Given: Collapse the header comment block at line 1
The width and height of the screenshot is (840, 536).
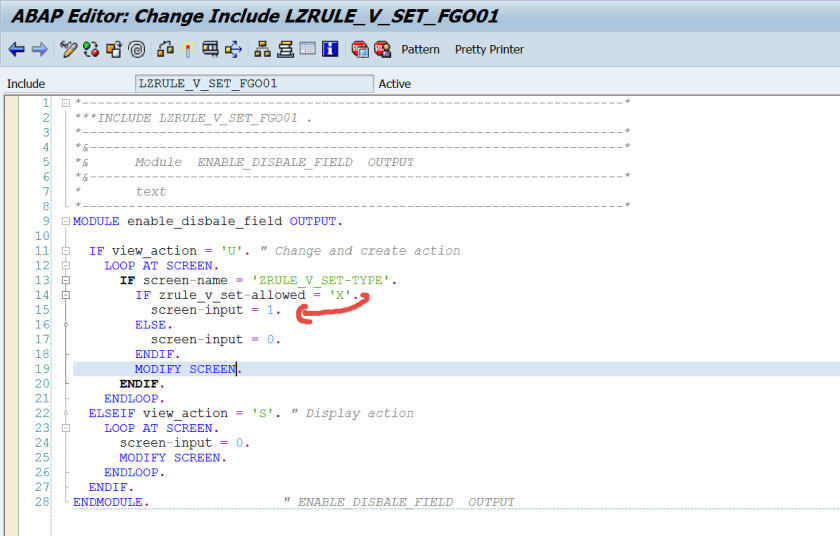Looking at the screenshot, I should 65,103.
